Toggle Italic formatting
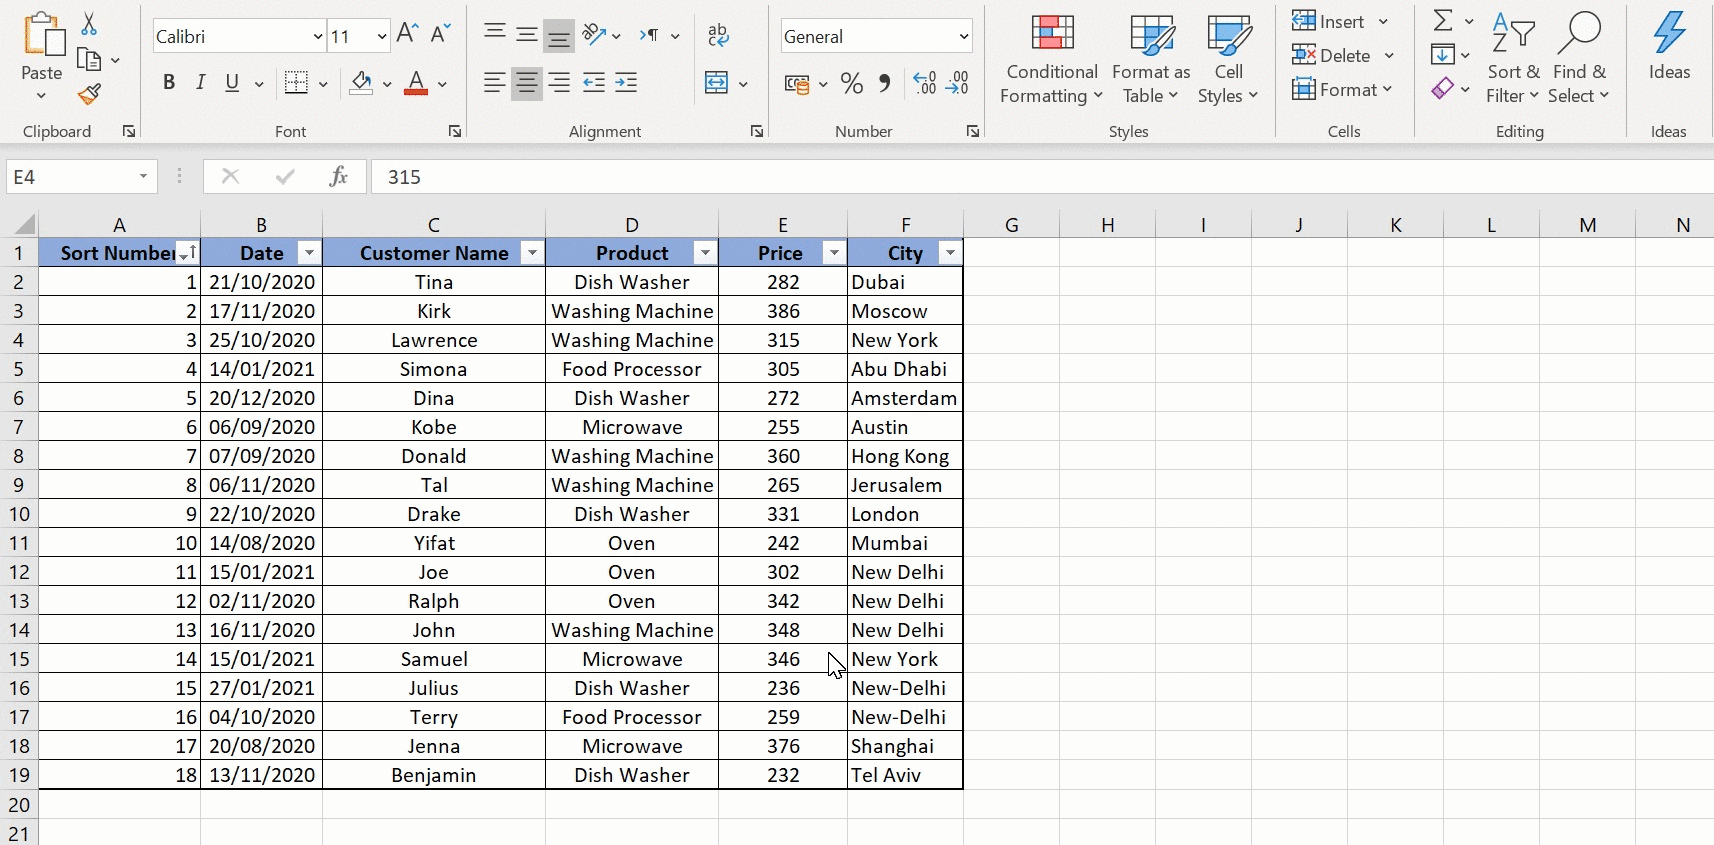The width and height of the screenshot is (1714, 845). [201, 83]
